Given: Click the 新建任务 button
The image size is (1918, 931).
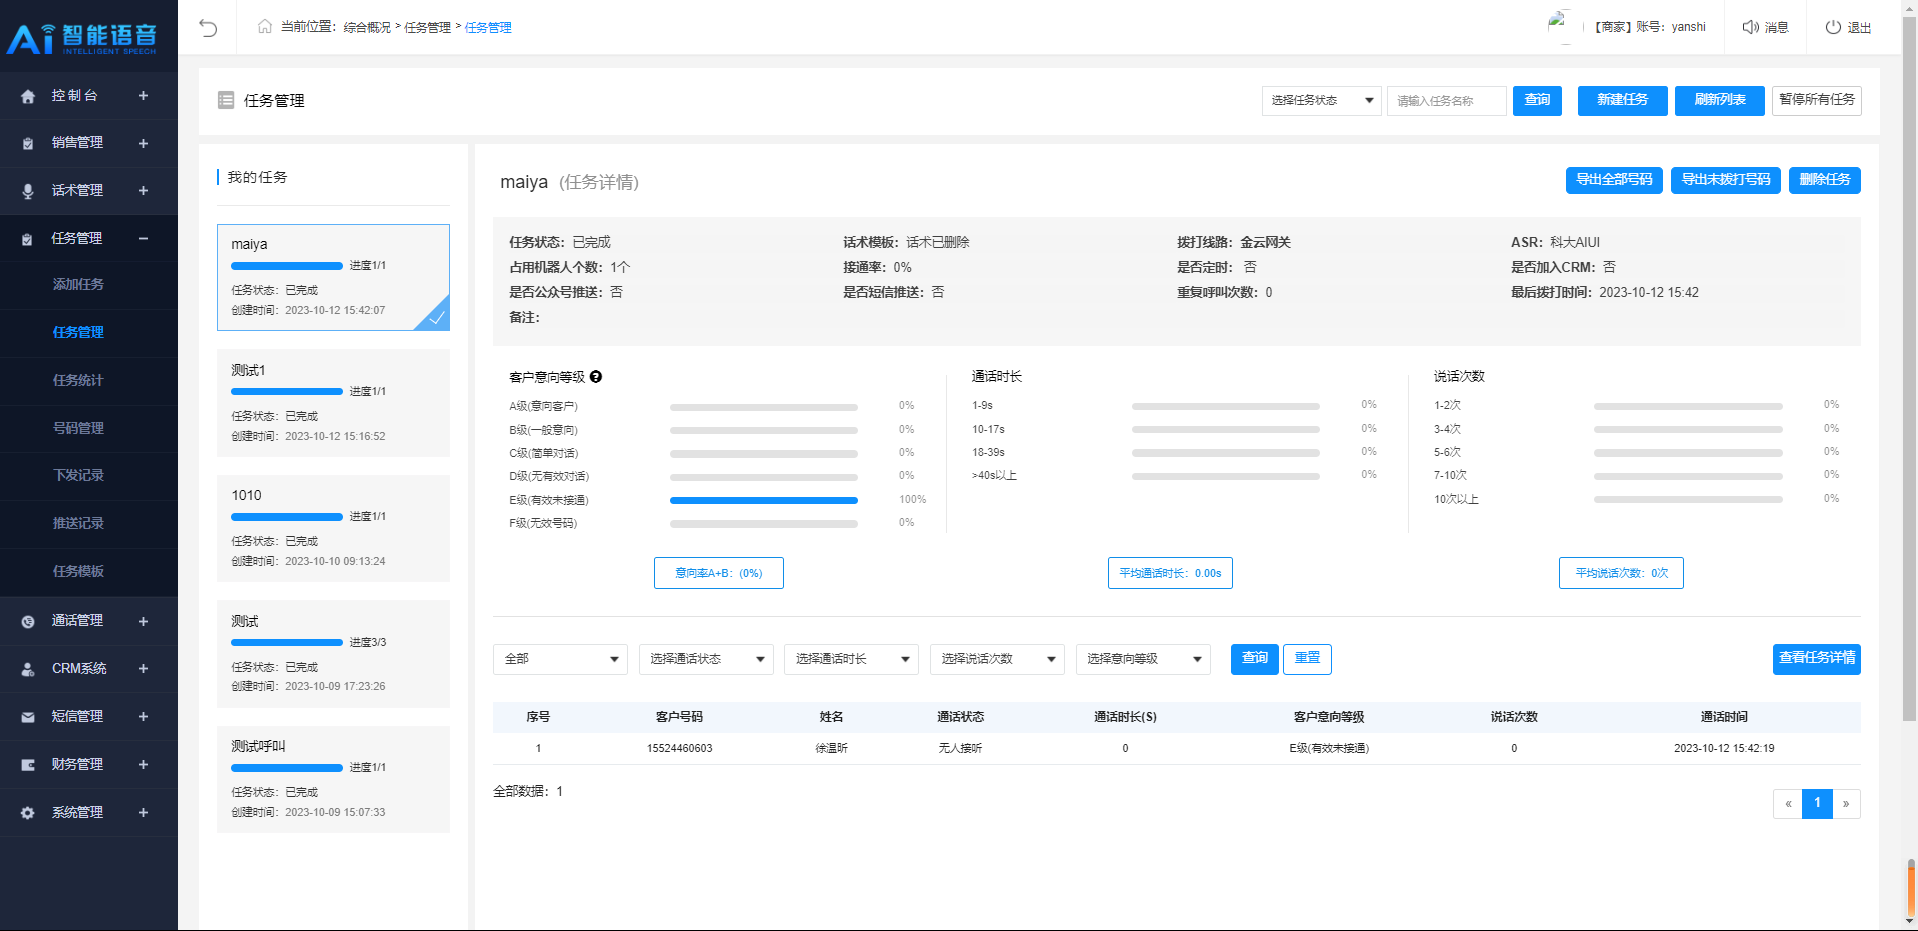Looking at the screenshot, I should tap(1622, 100).
